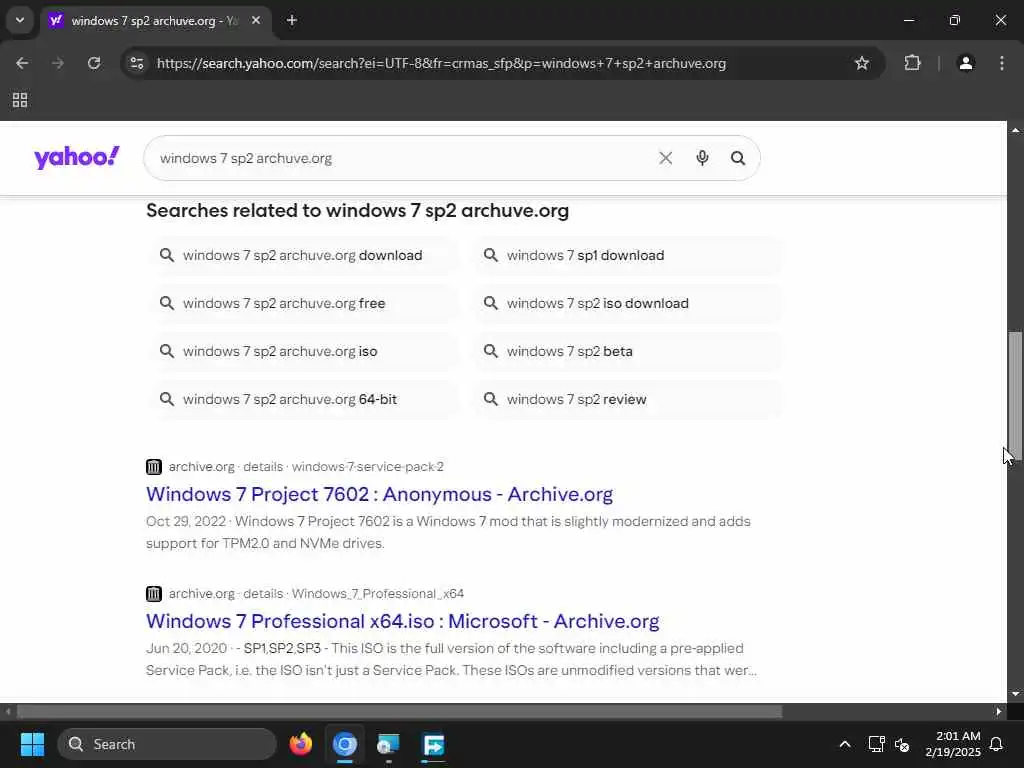View site information icon in address bar
This screenshot has width=1024, height=768.
point(137,63)
